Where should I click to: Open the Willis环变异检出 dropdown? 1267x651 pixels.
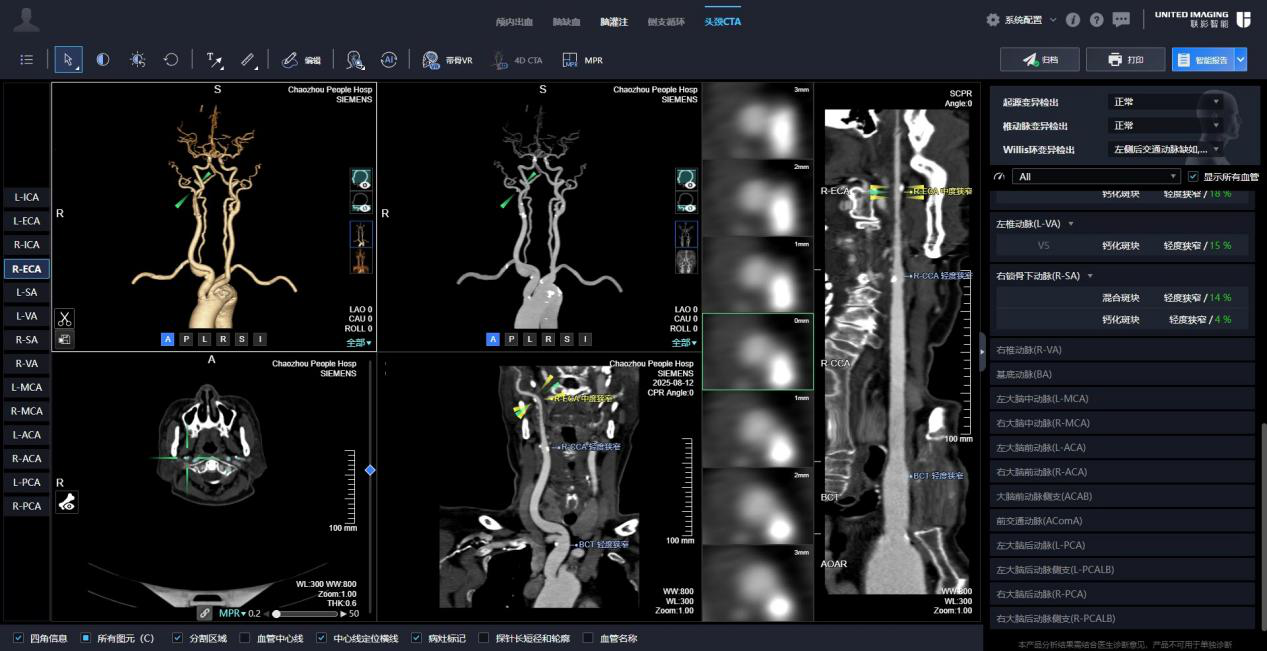point(1167,149)
